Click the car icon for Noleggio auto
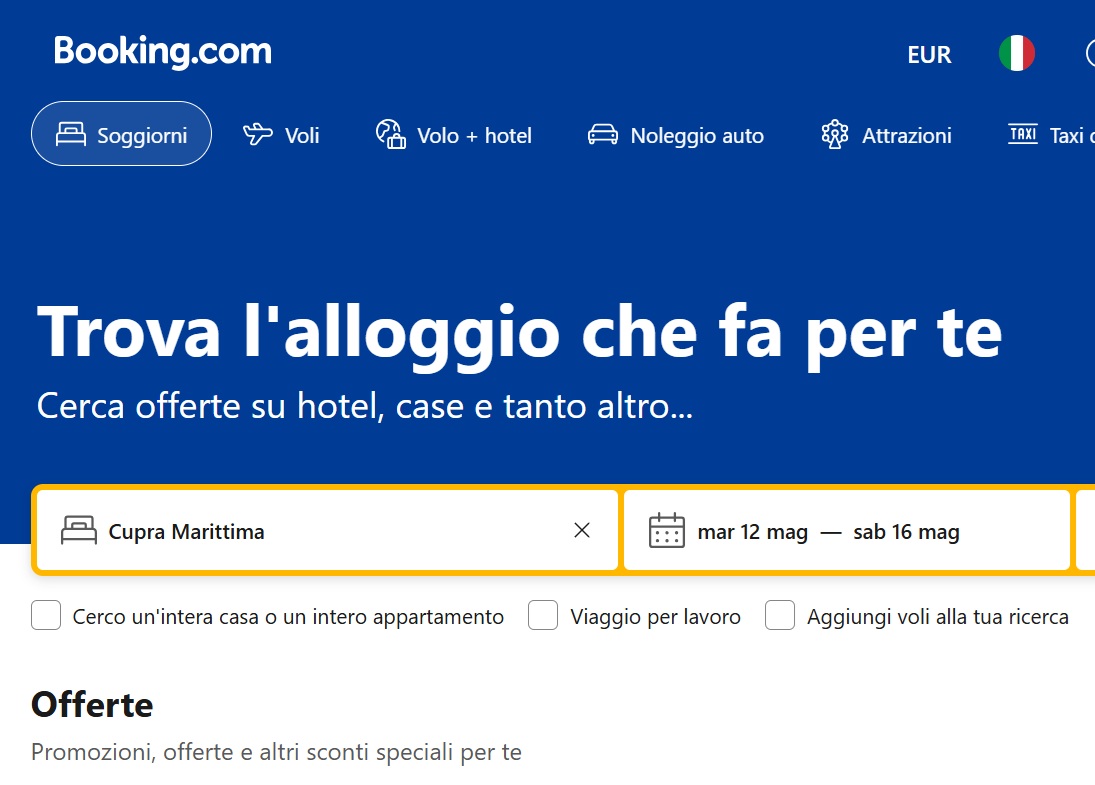The width and height of the screenshot is (1095, 785). point(602,135)
